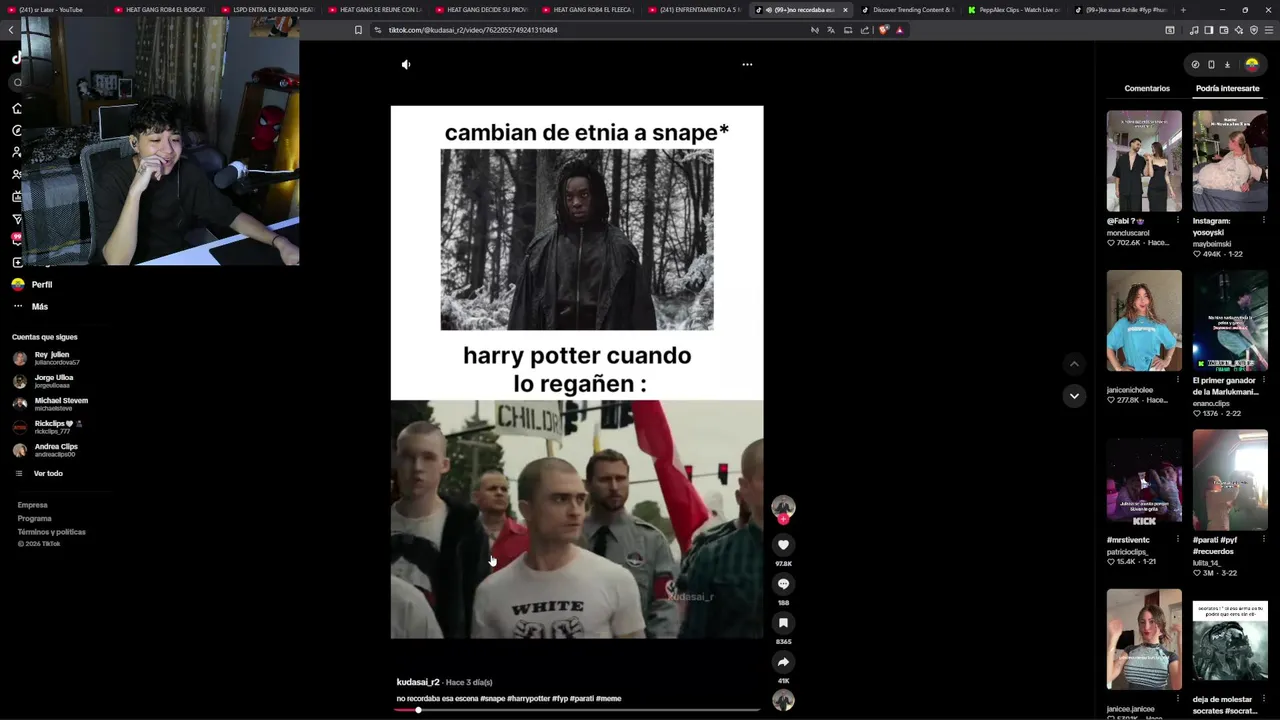Expand the Términos y políticas footer section
This screenshot has height=720, width=1280.
51,532
